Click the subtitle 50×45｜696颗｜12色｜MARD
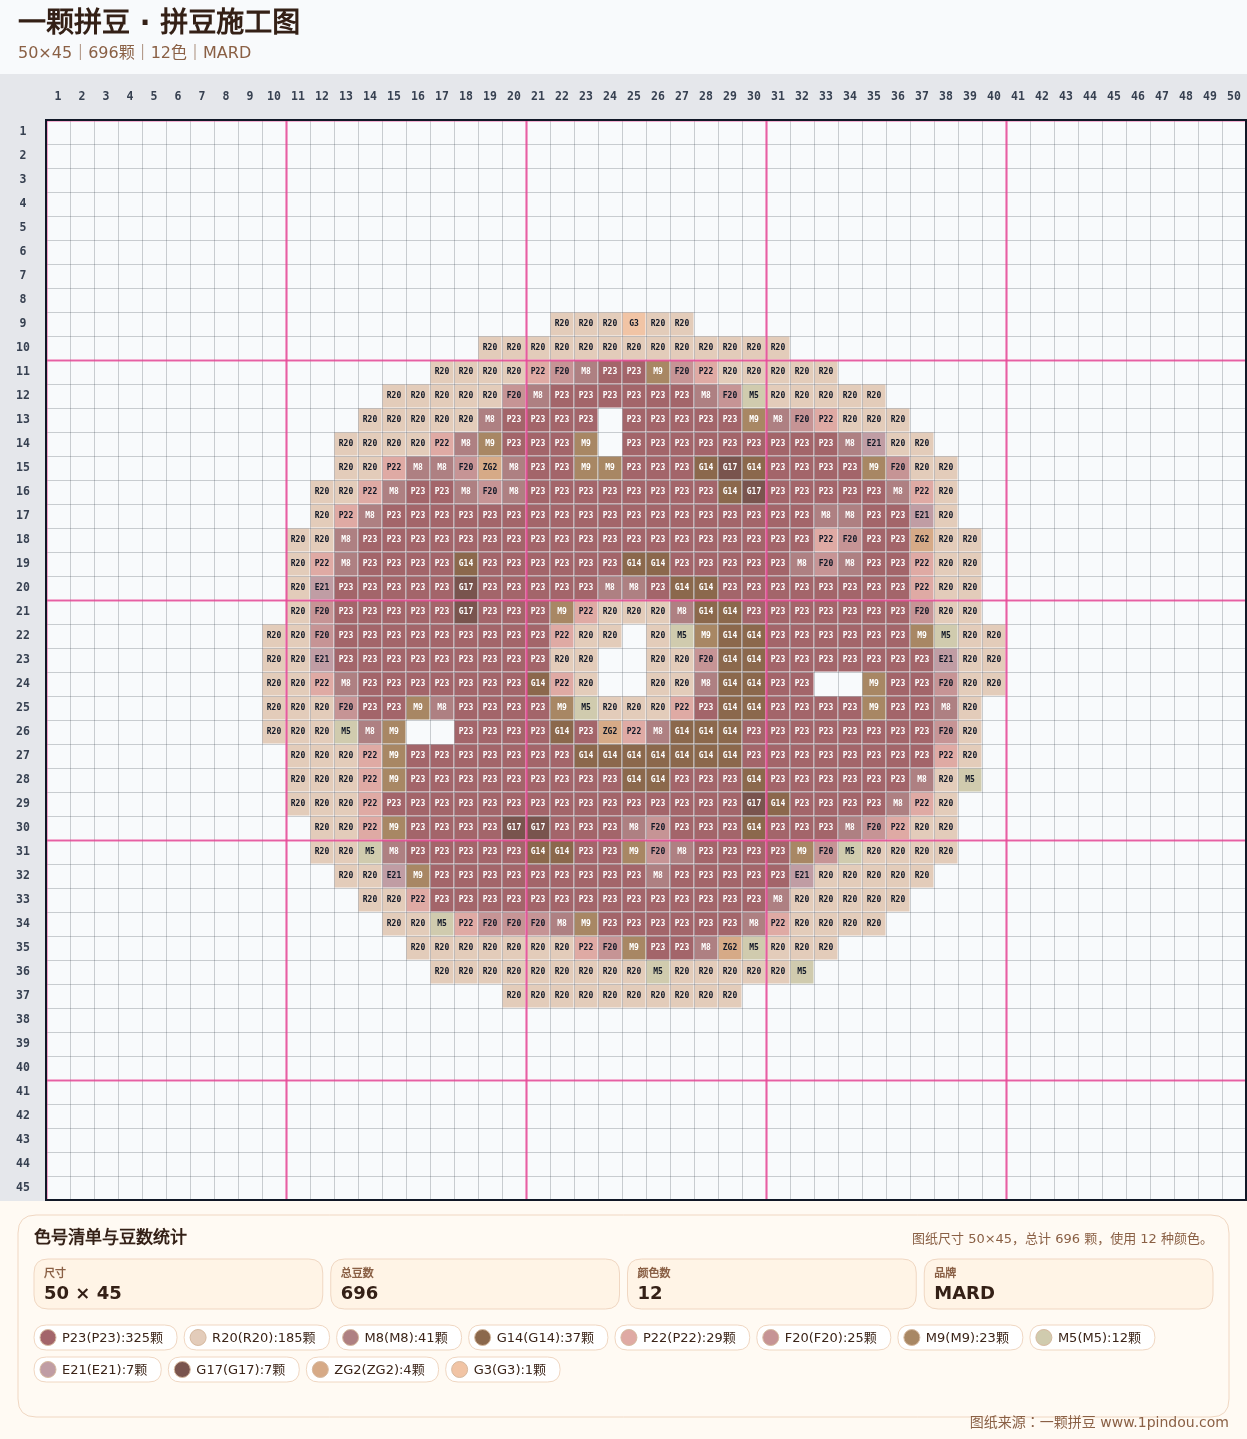The width and height of the screenshot is (1247, 1439). pyautogui.click(x=134, y=53)
